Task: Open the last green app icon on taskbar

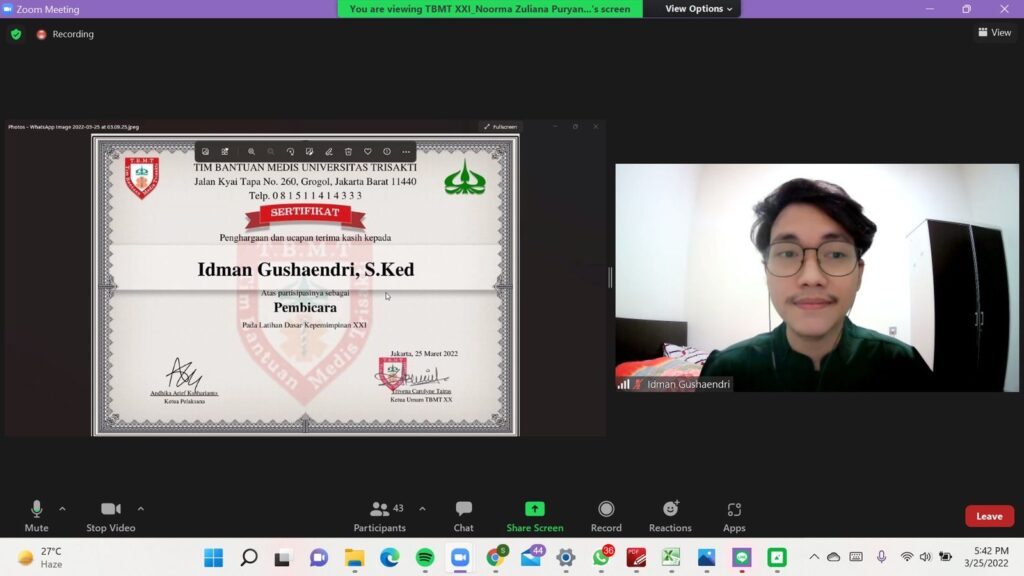Action: 777,558
